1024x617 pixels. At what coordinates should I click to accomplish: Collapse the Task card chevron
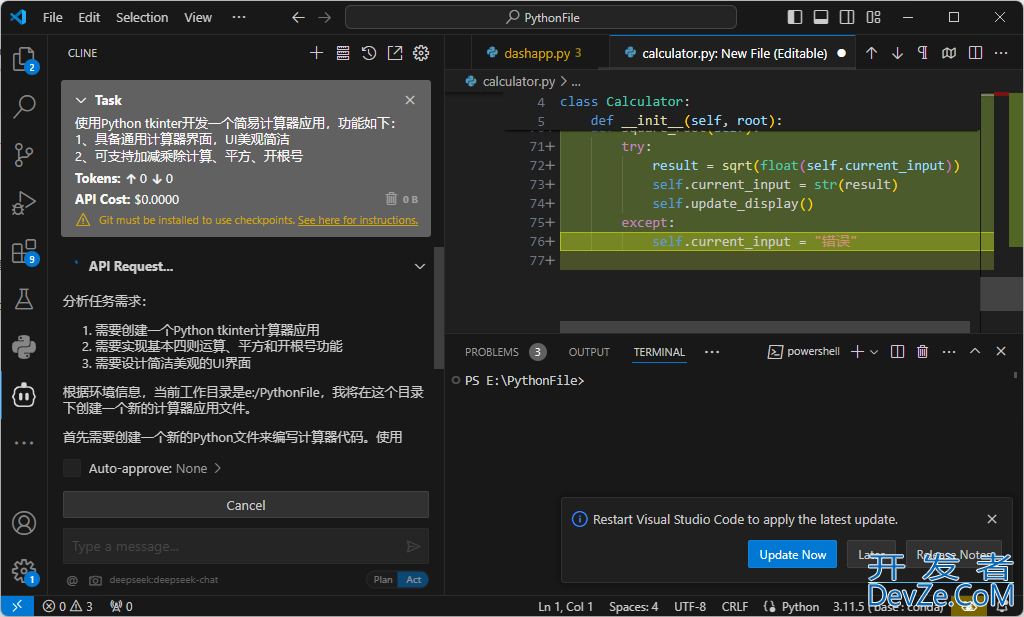[x=81, y=100]
